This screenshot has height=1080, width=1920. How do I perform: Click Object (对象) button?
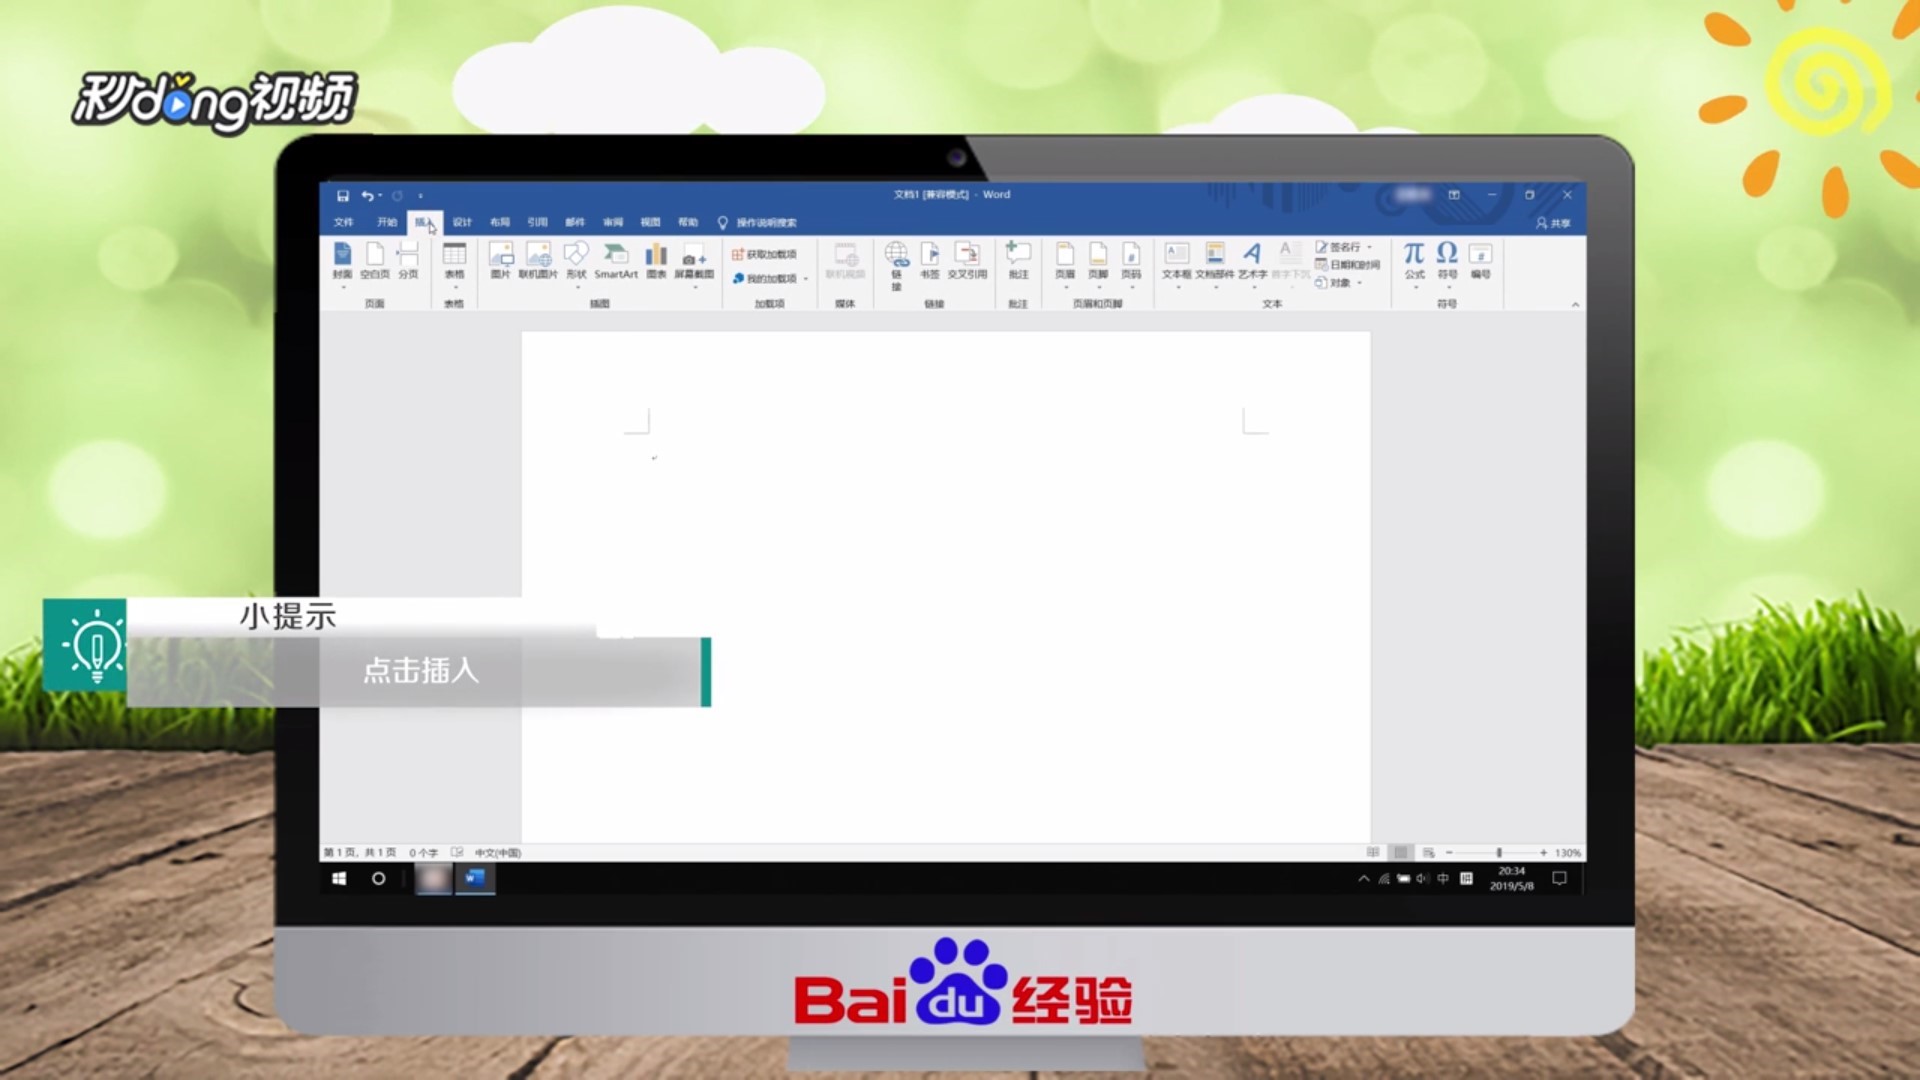[x=1333, y=283]
